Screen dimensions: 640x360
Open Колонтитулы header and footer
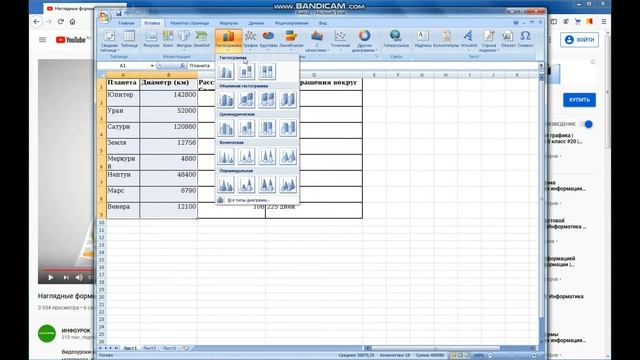(446, 39)
